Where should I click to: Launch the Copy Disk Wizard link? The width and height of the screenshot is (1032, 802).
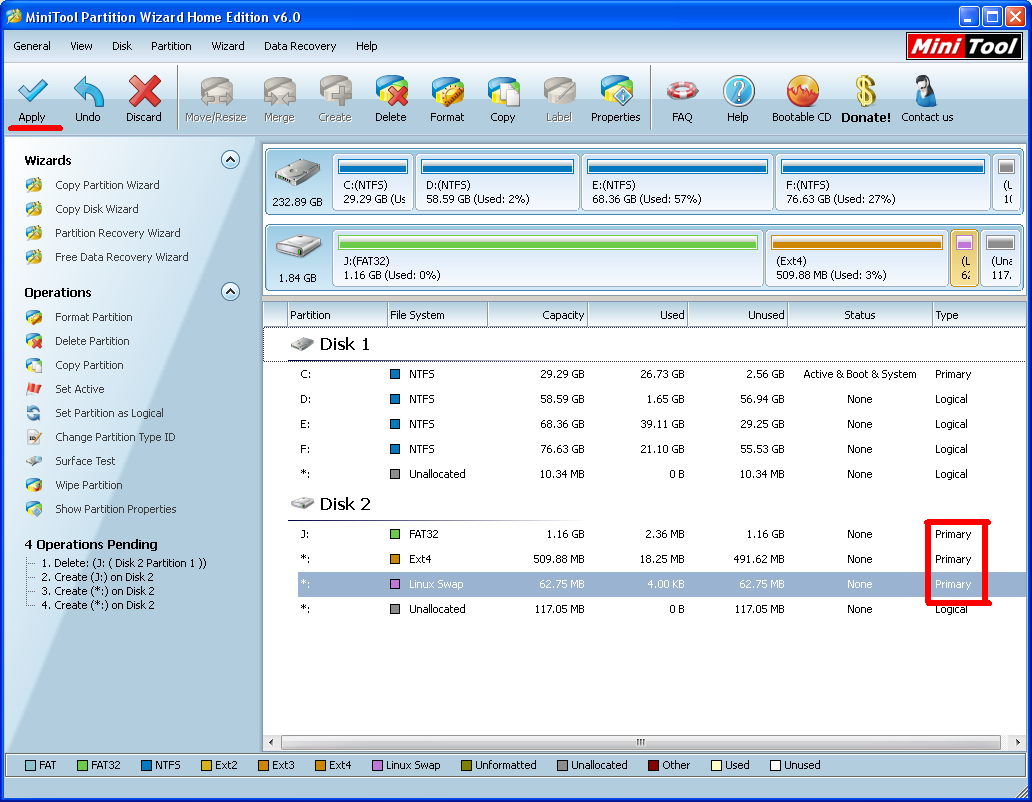pos(96,209)
